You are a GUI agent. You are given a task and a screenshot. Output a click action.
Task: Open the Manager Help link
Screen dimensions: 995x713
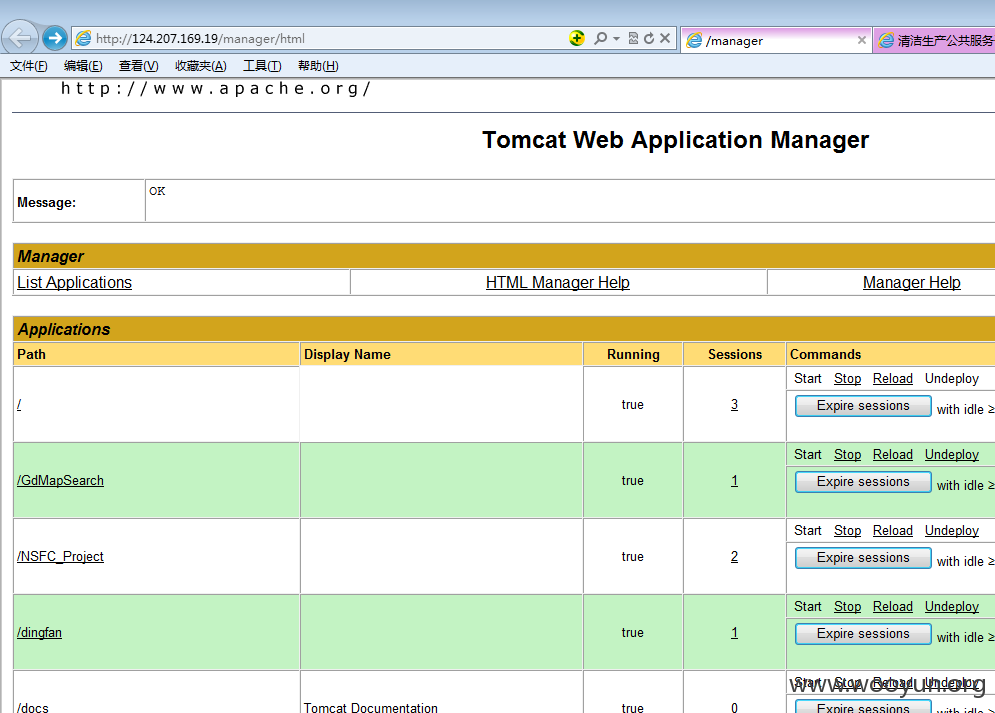(x=911, y=282)
